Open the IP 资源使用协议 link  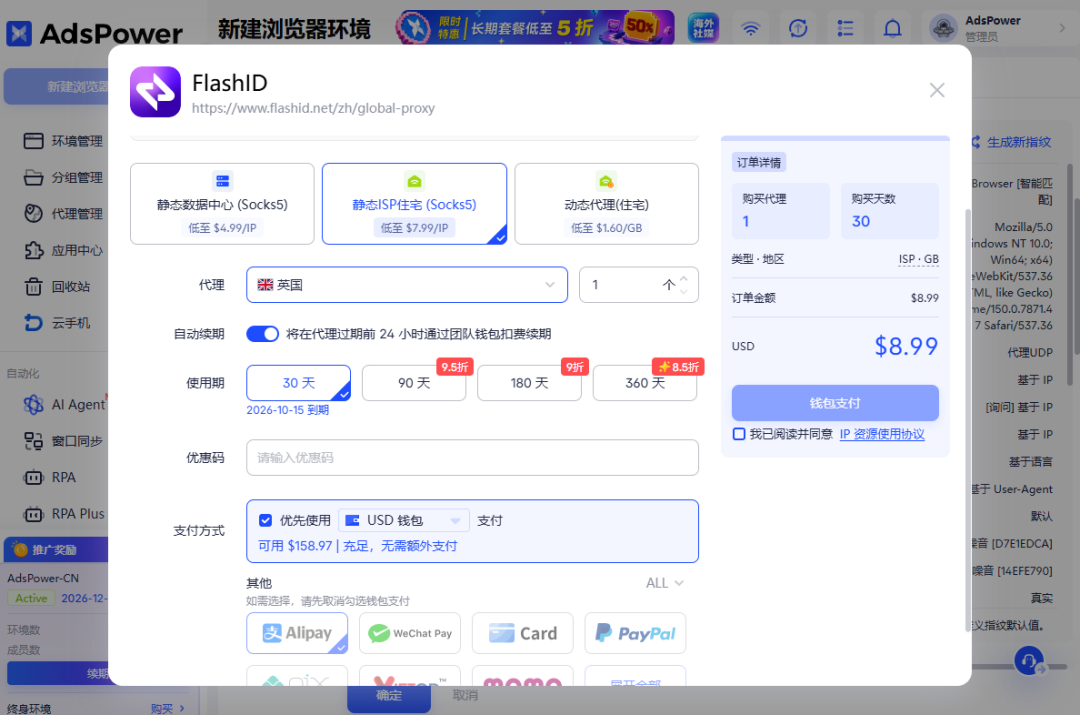tap(882, 434)
